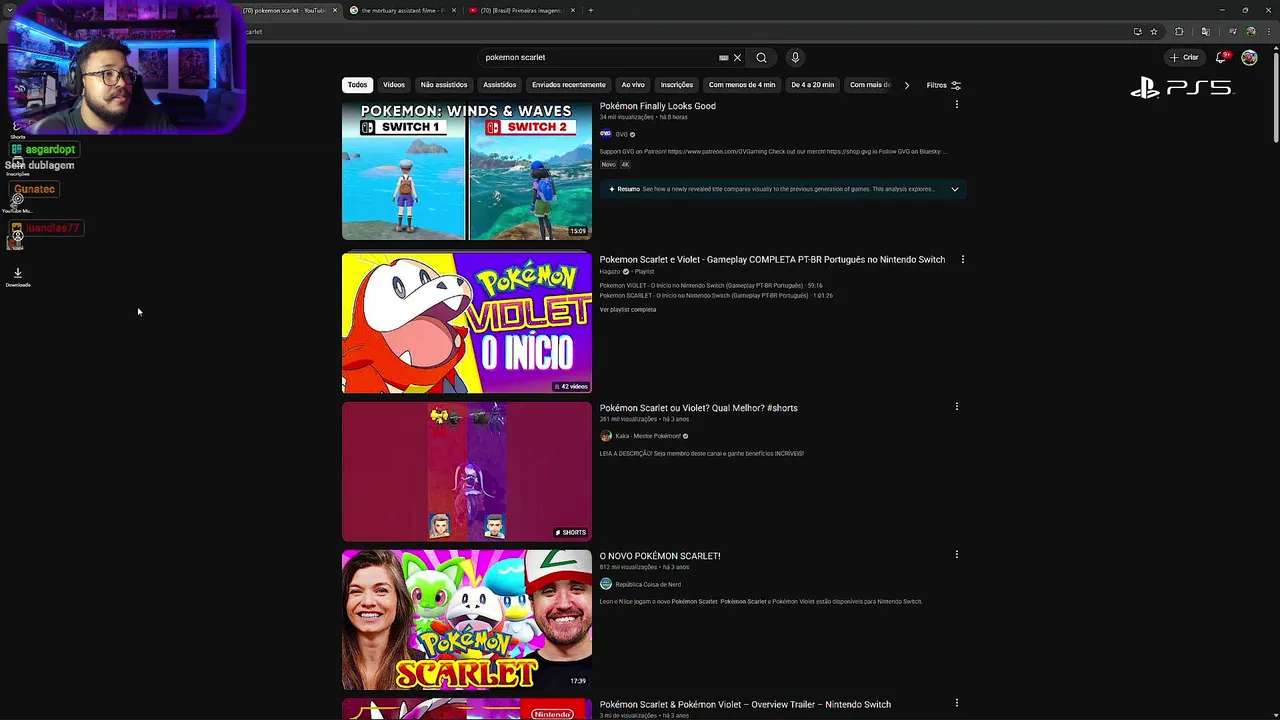Bookmark this page with the star icon
The image size is (1280, 720).
click(x=1154, y=31)
